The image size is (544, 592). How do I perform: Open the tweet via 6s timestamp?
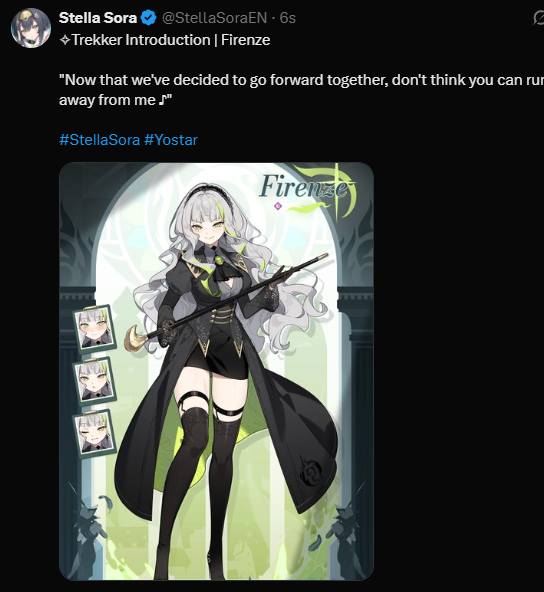point(287,18)
